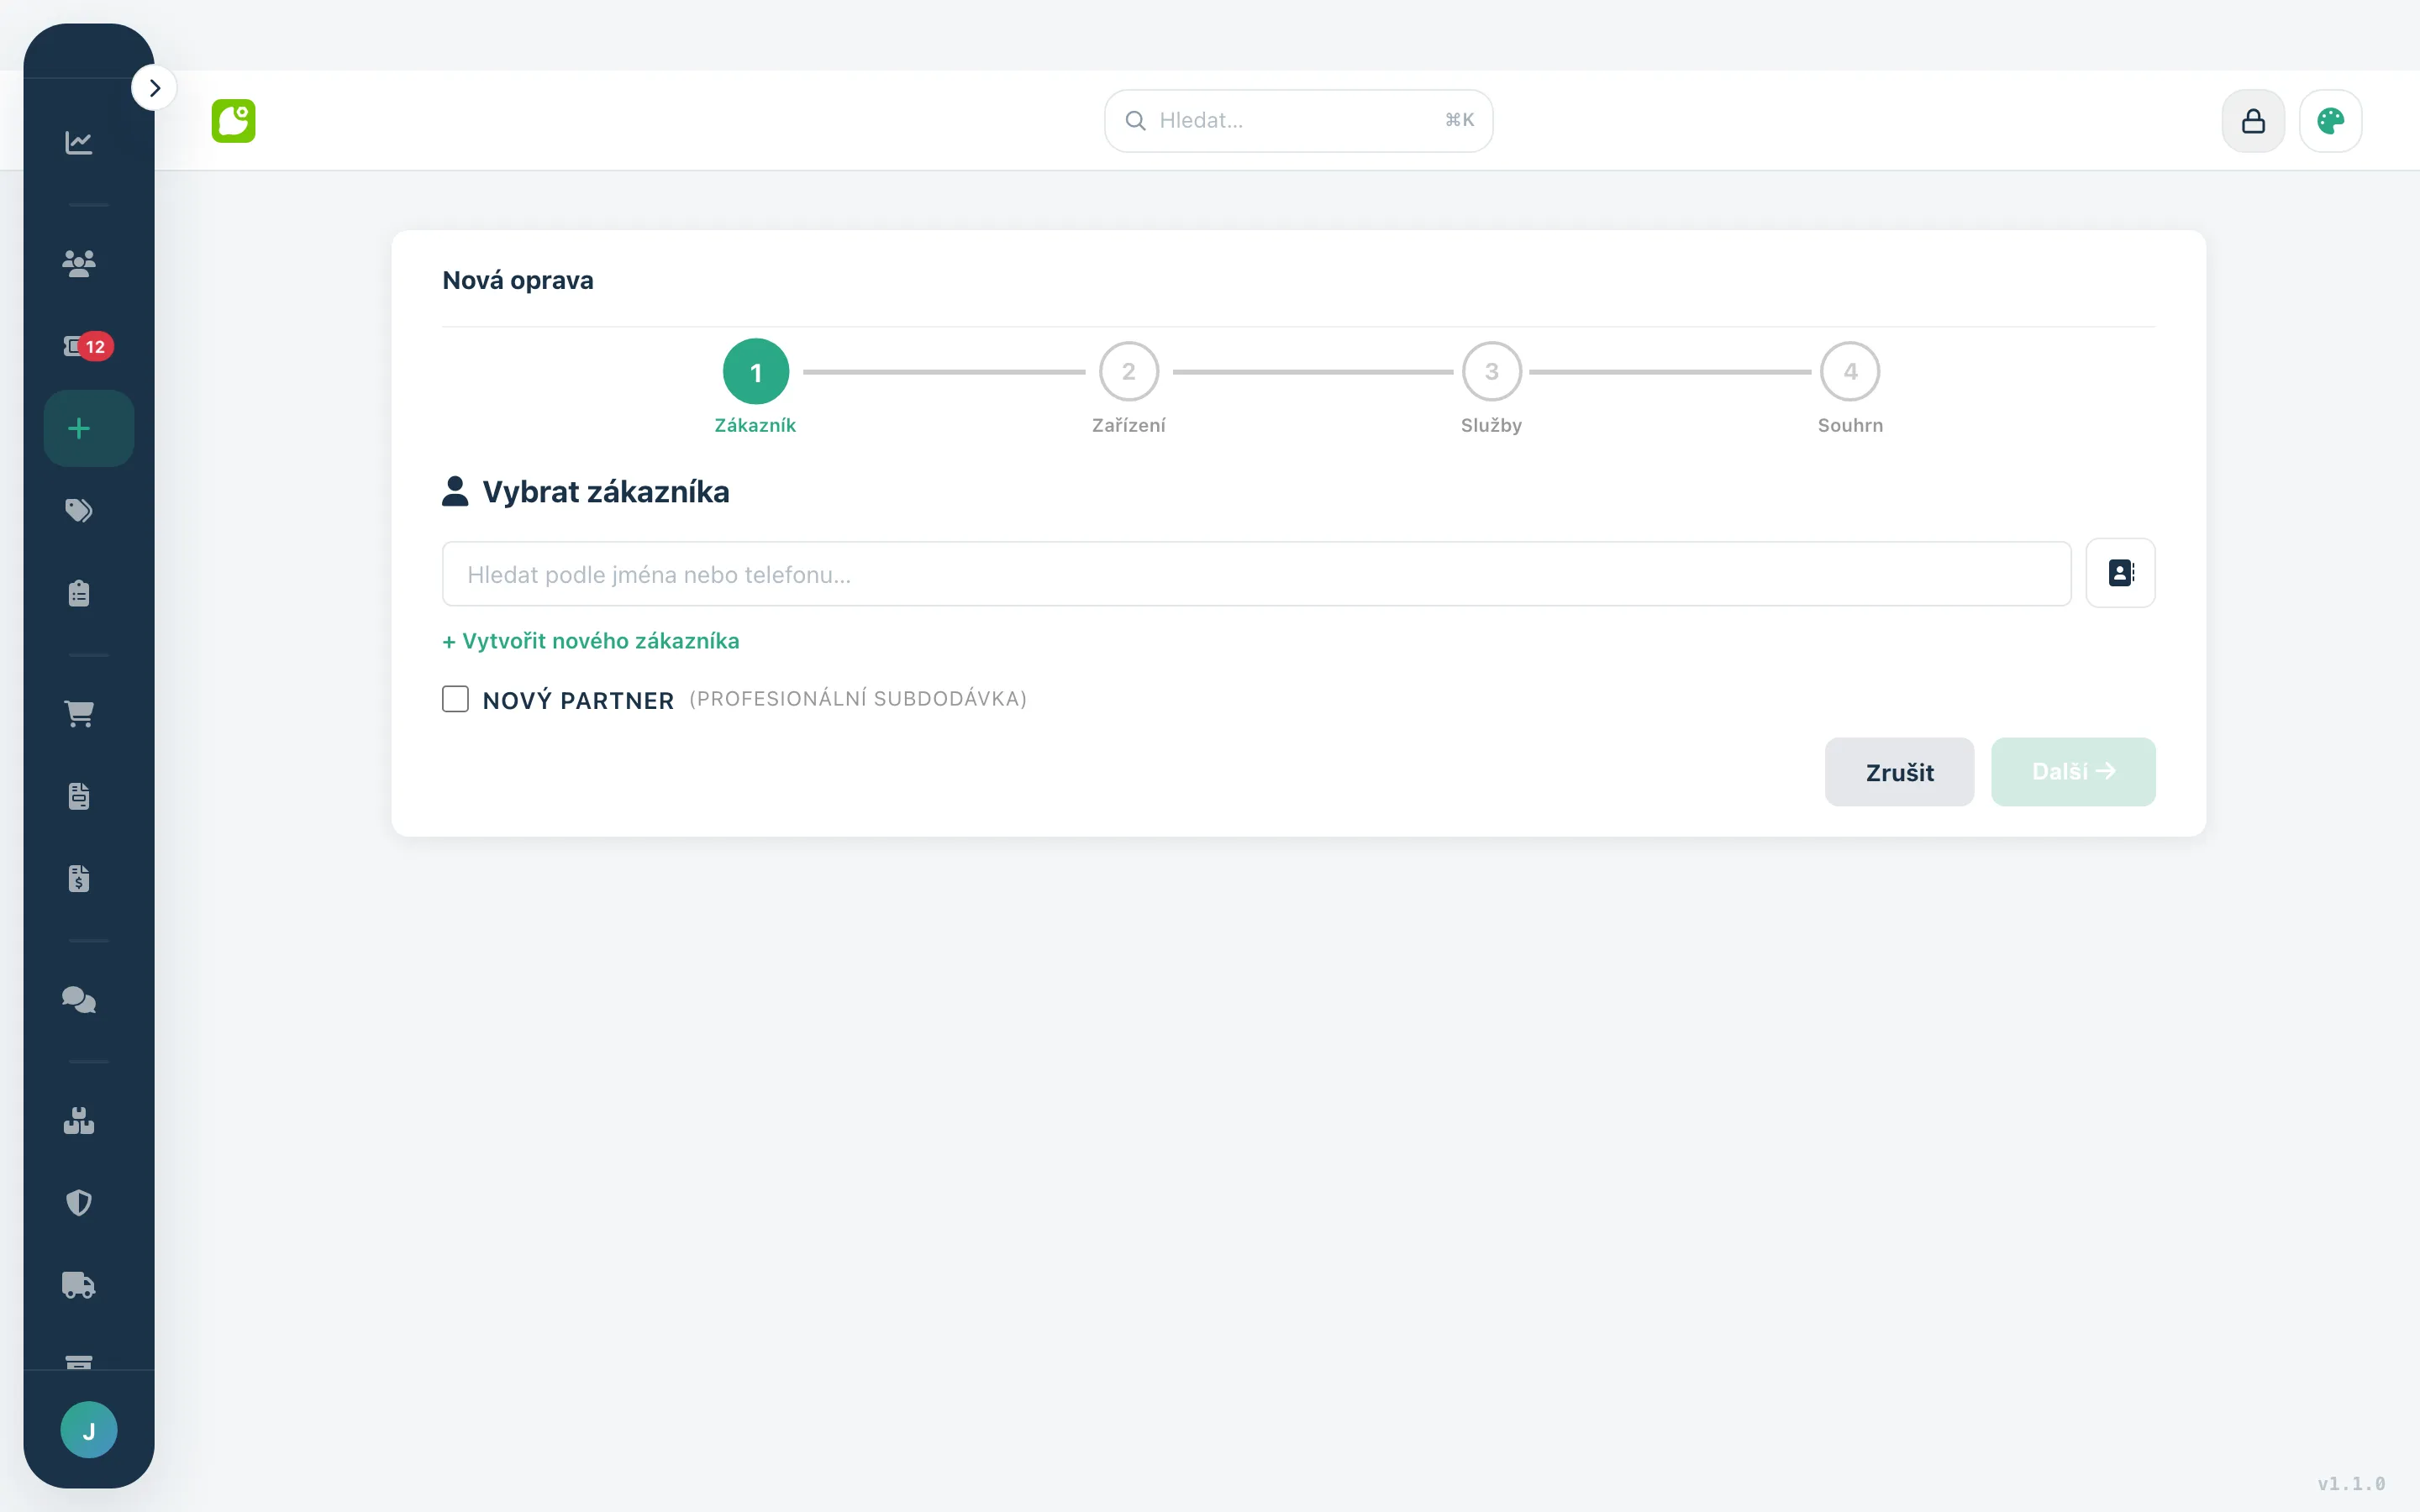The image size is (2420, 1512).
Task: Go to step 2 Zařízení
Action: (x=1128, y=372)
